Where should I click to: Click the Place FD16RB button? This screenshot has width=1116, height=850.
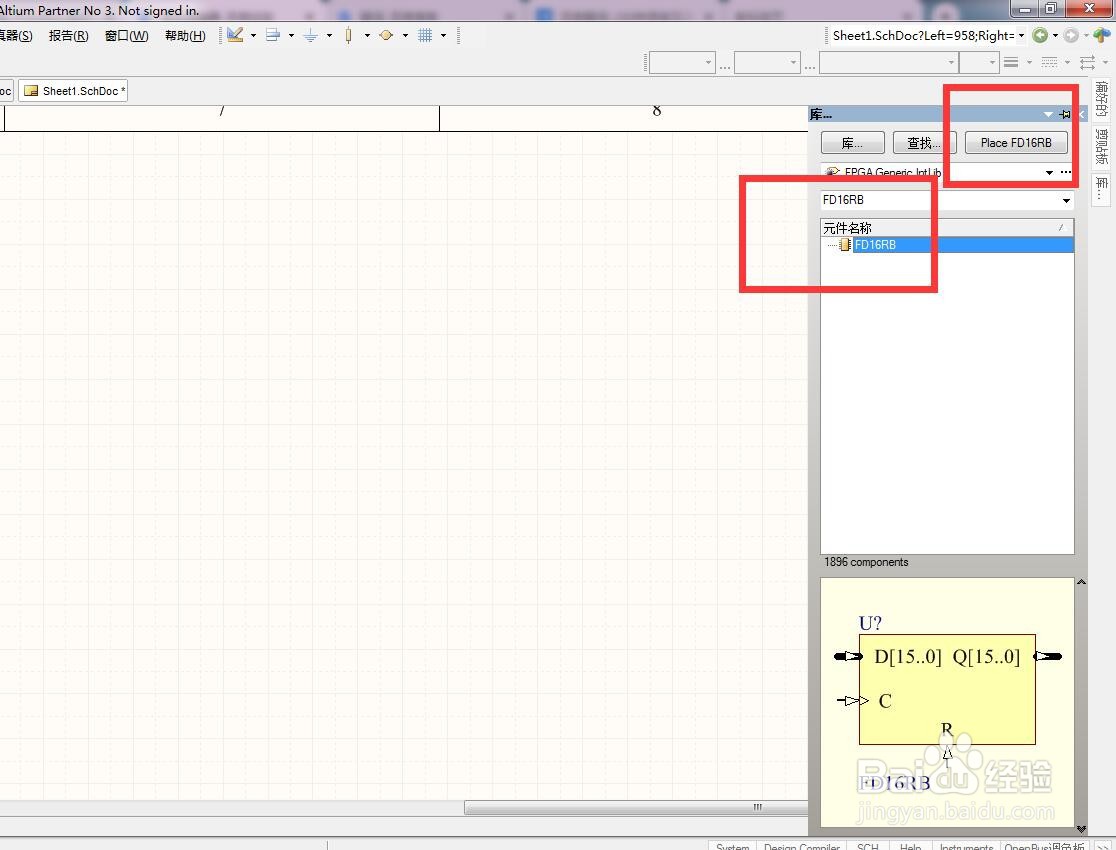(x=1016, y=142)
